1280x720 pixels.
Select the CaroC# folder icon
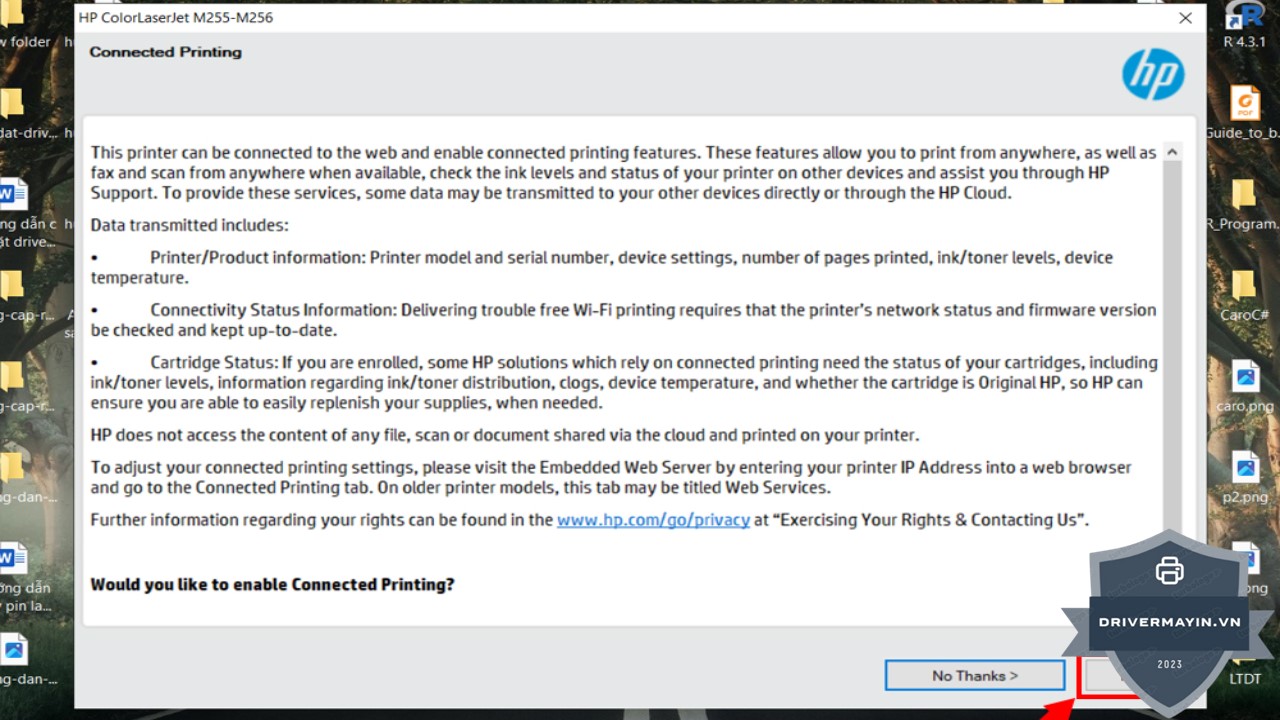(x=1243, y=288)
